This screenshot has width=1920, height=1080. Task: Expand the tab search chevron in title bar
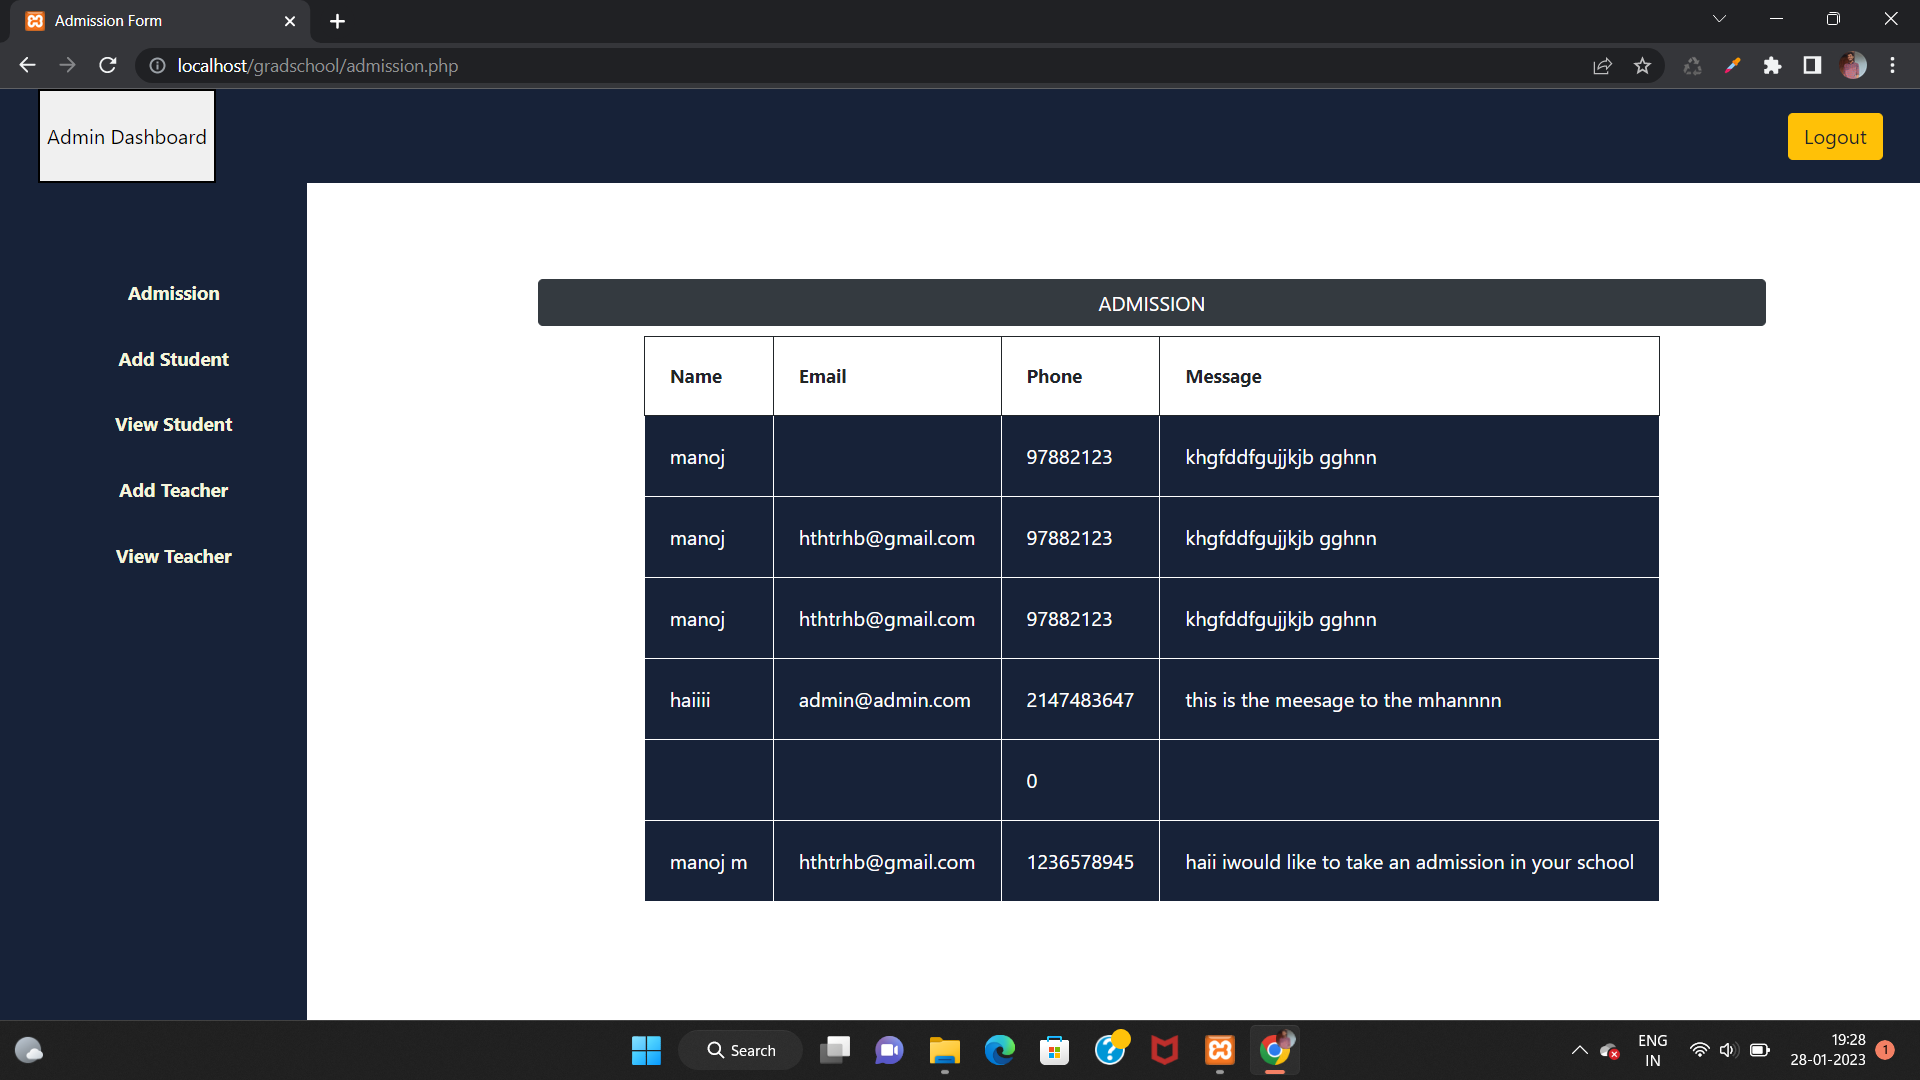[1719, 19]
